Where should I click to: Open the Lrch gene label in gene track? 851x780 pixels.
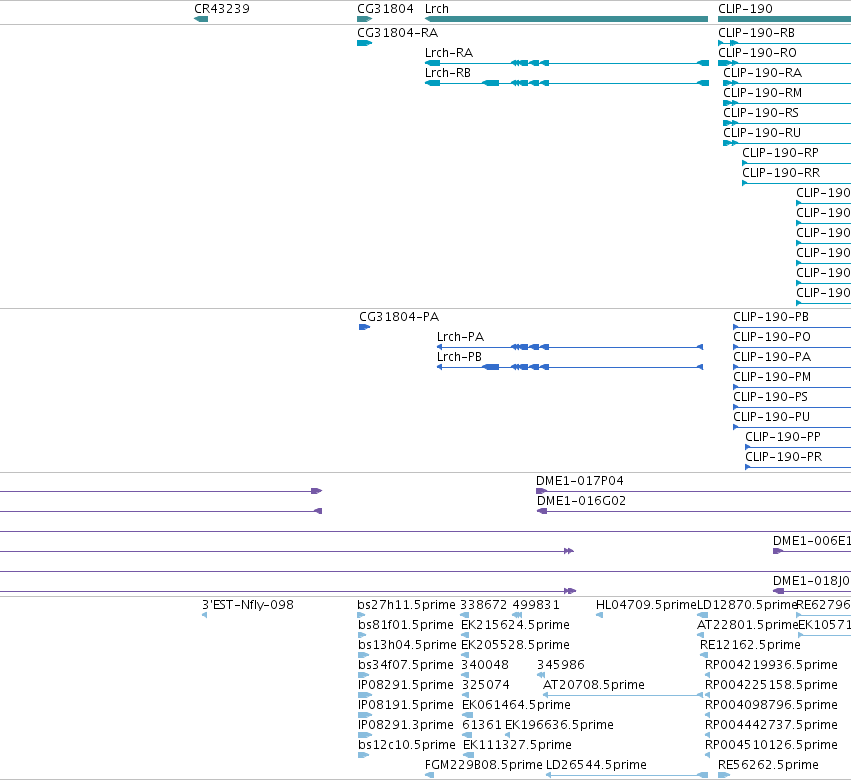coord(437,9)
